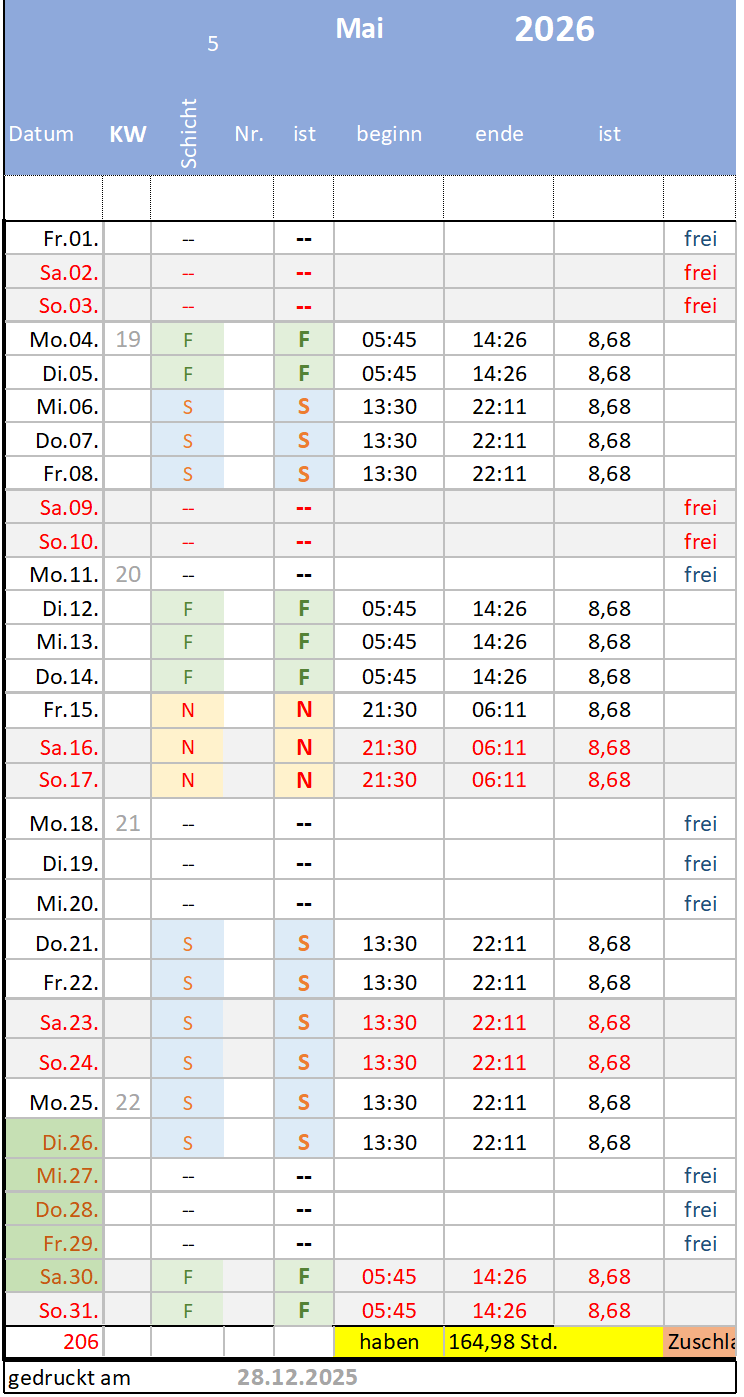Viewport: 744px width, 1397px height.
Task: Select the print date "28.12.2025" cell
Action: 297,1377
